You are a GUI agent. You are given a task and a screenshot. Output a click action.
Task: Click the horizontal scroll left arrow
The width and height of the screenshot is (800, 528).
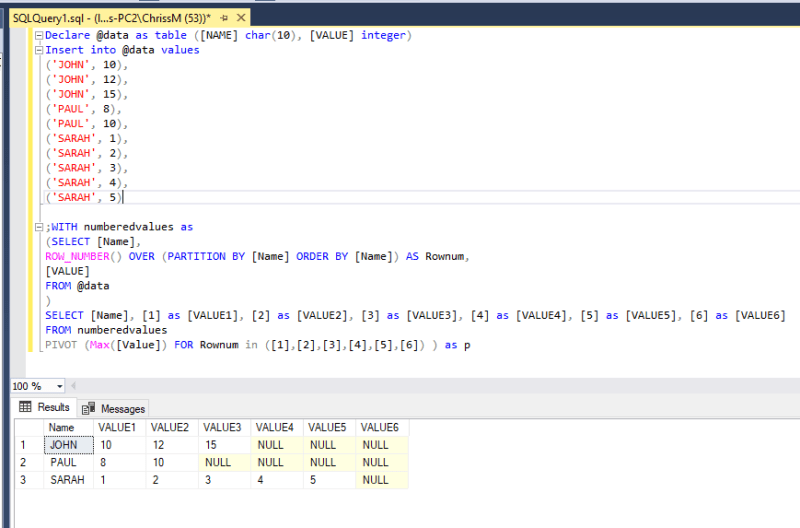[73, 386]
